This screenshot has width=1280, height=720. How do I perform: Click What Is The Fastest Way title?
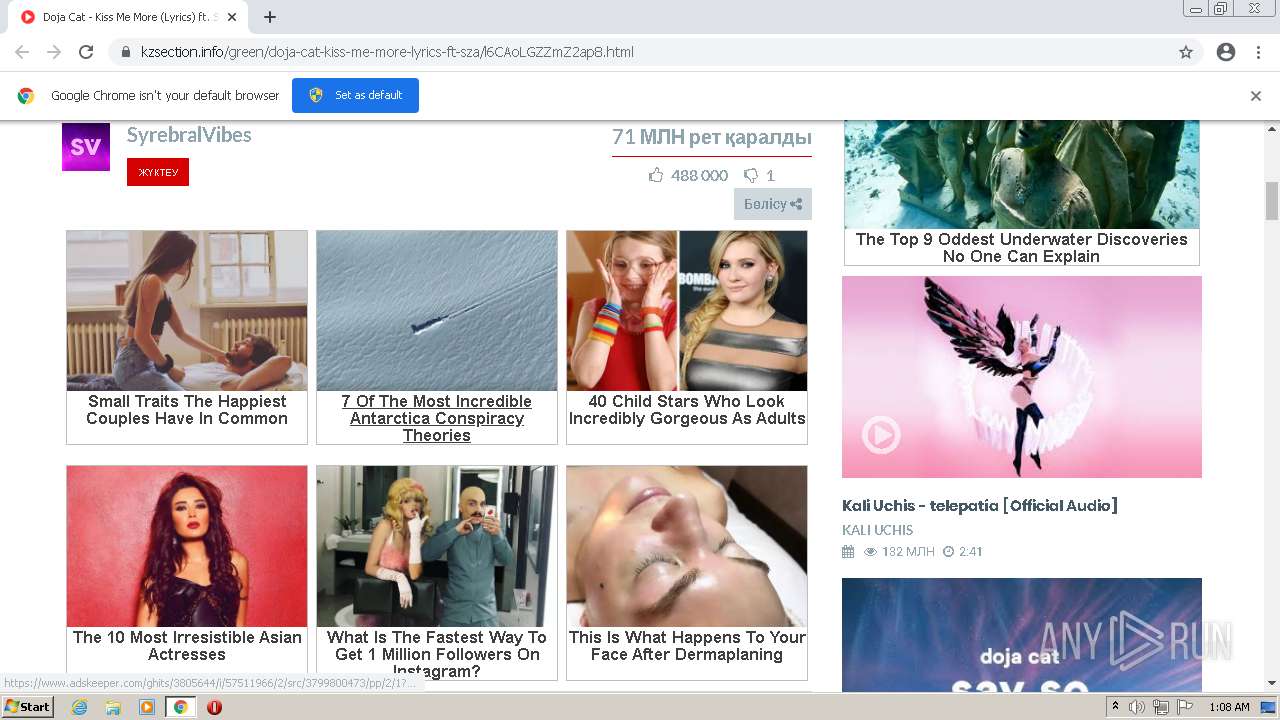tap(437, 654)
